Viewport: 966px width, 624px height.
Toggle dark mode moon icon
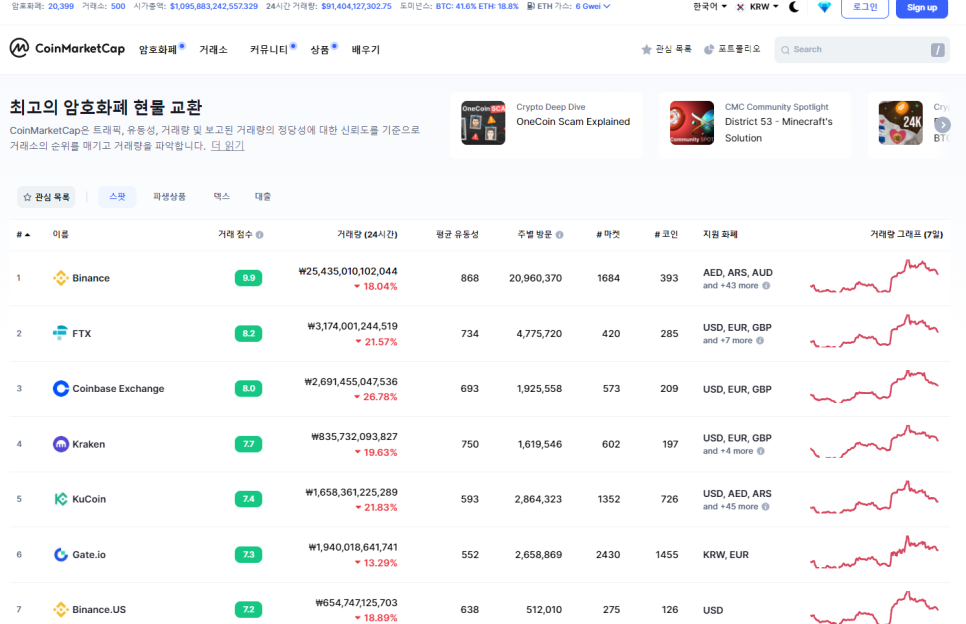[x=794, y=7]
